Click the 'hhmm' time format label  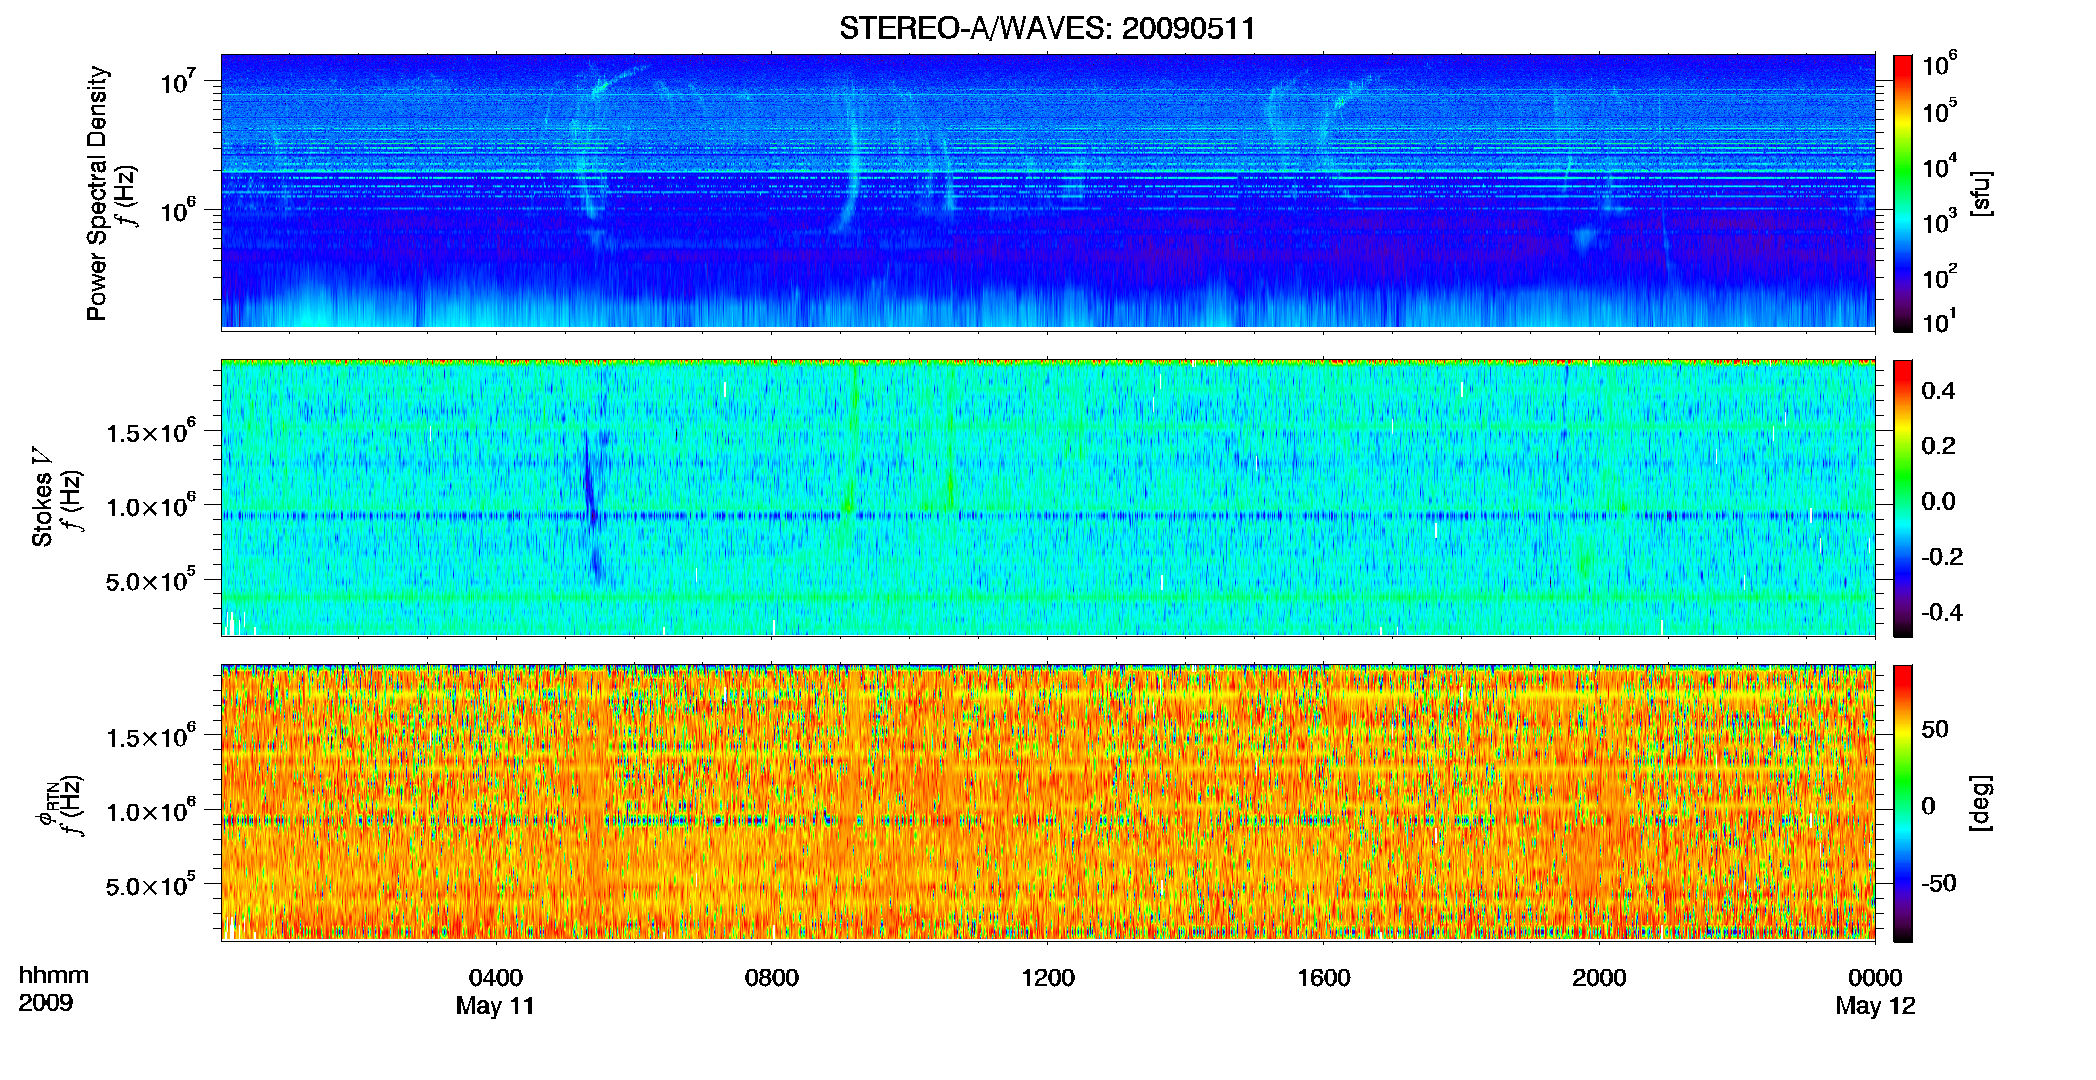tap(54, 976)
